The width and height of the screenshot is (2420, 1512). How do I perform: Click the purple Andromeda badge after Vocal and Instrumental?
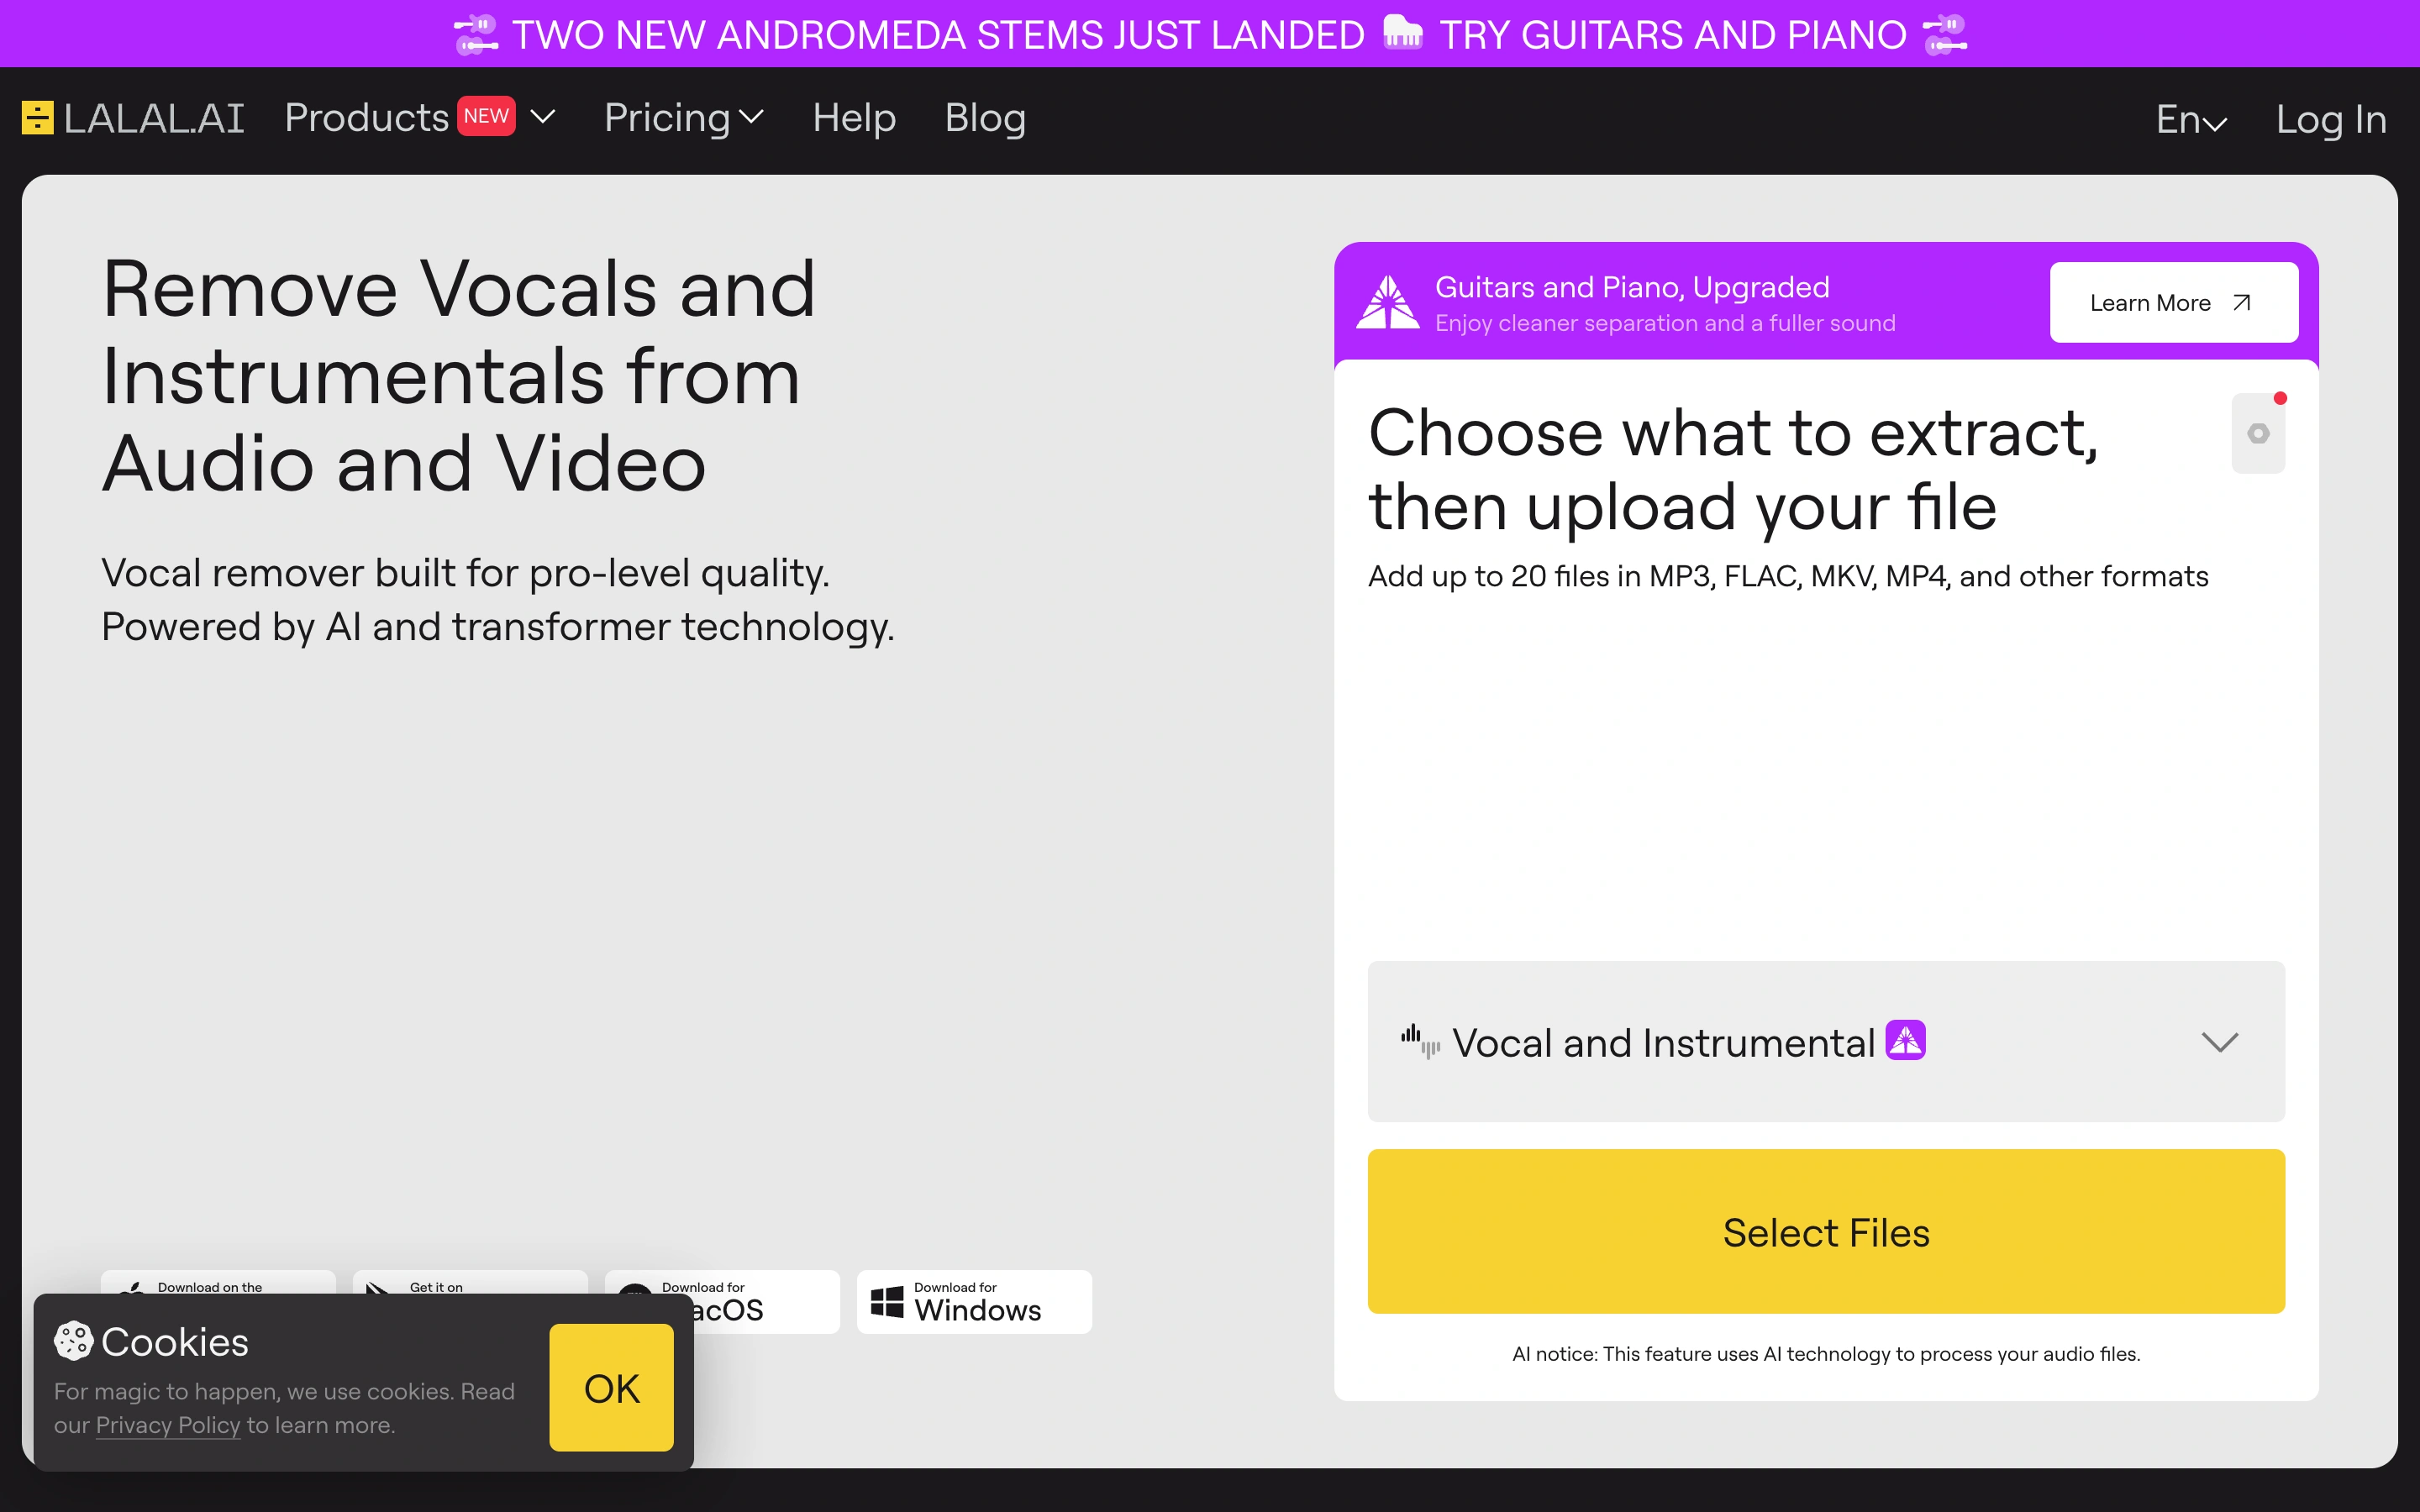point(1905,1039)
